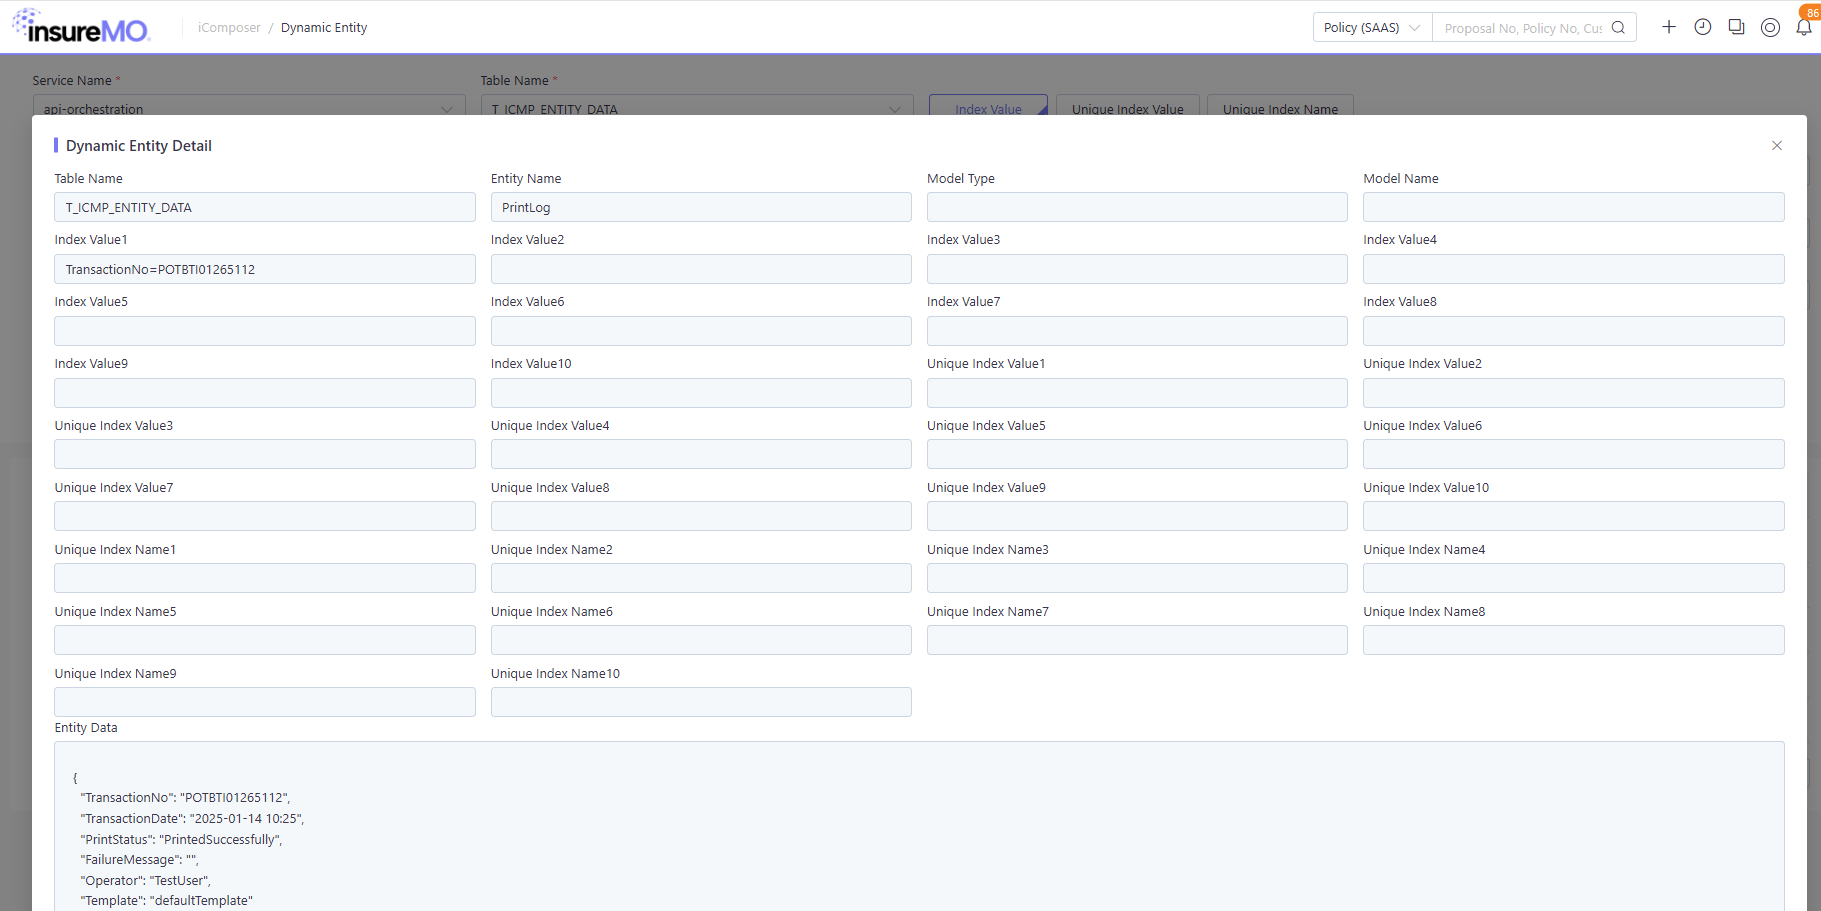Click the "TransactionNo": "POTBTI01265112" line
1821x911 pixels.
(185, 797)
